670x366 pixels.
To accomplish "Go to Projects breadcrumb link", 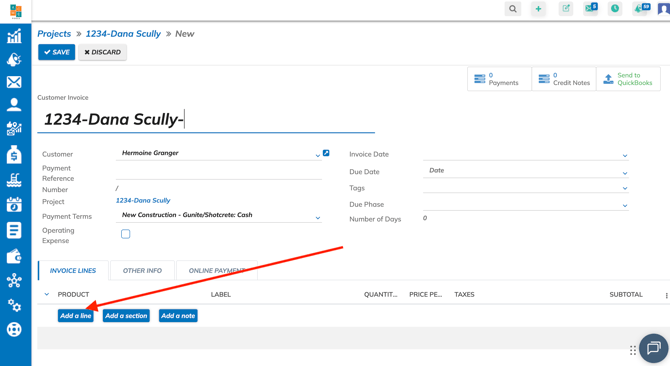I will pos(54,34).
